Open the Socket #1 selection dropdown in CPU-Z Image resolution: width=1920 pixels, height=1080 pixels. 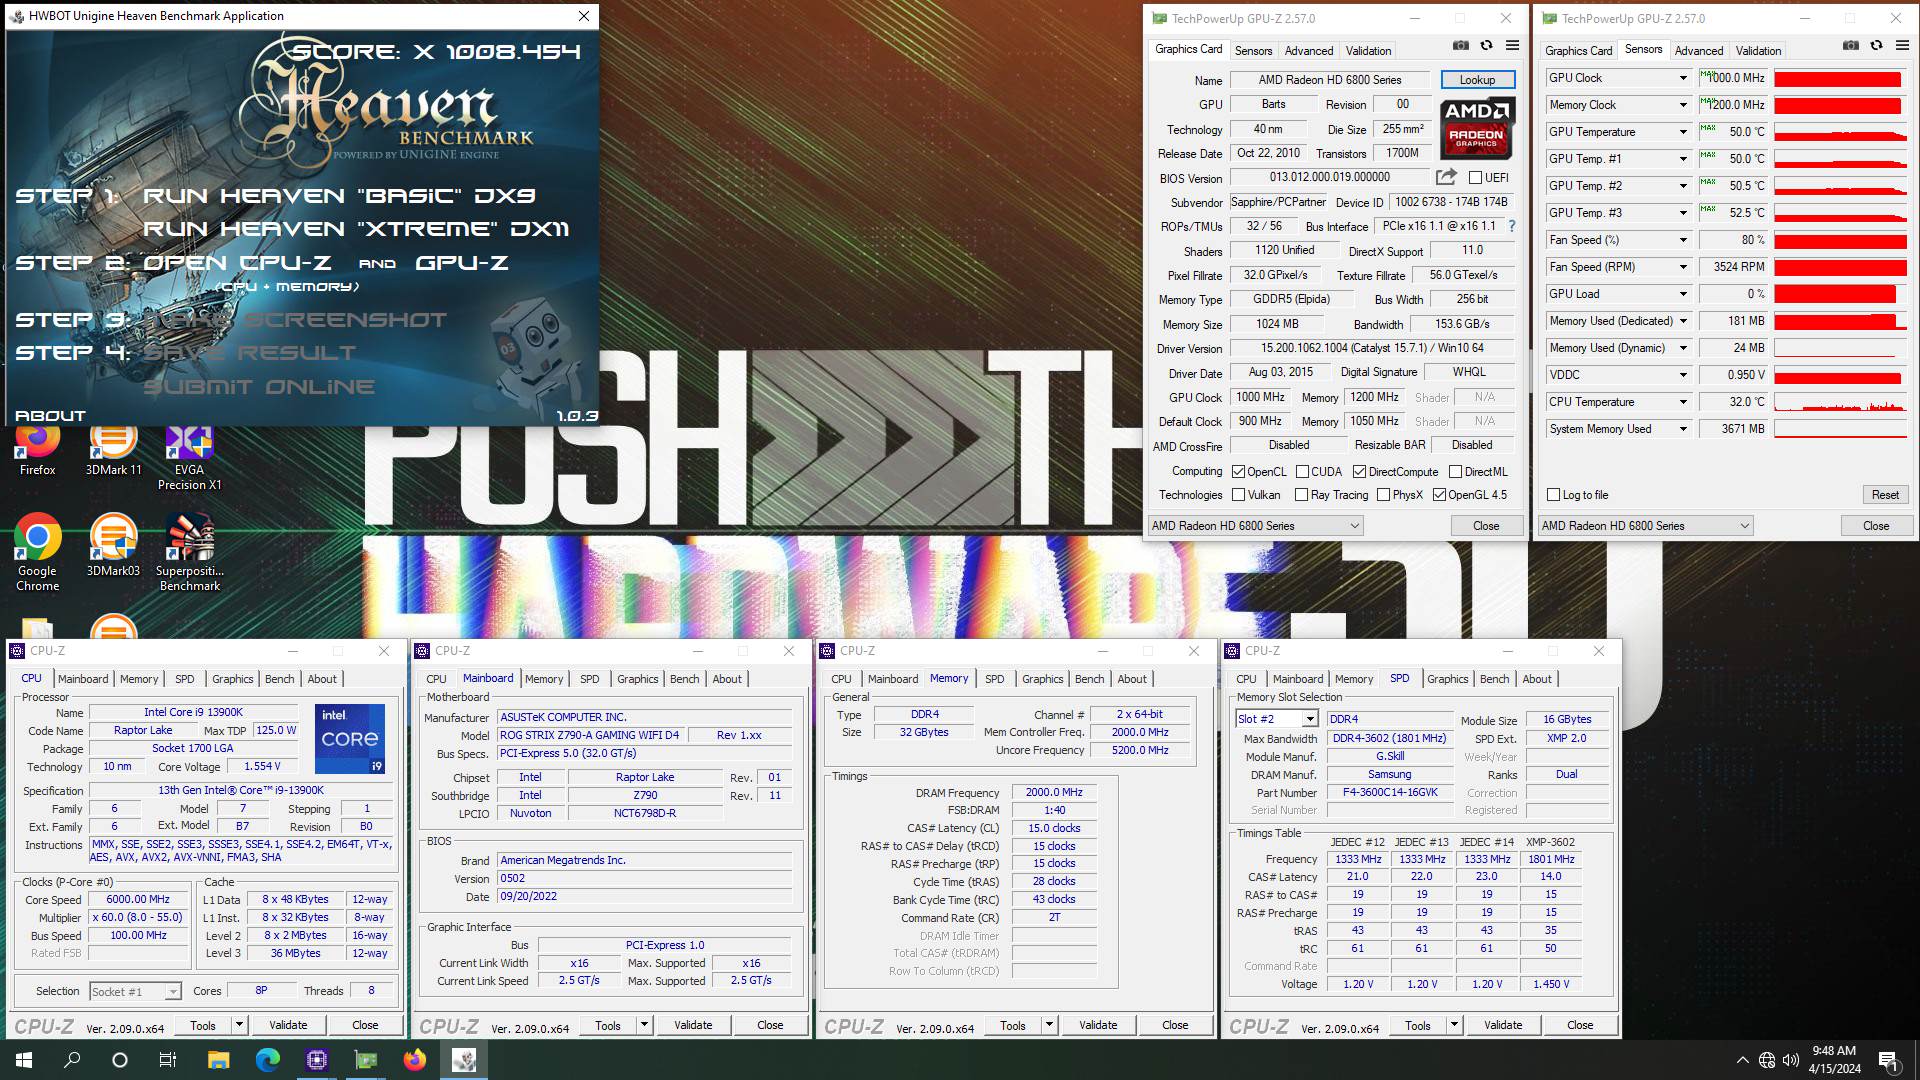[134, 991]
